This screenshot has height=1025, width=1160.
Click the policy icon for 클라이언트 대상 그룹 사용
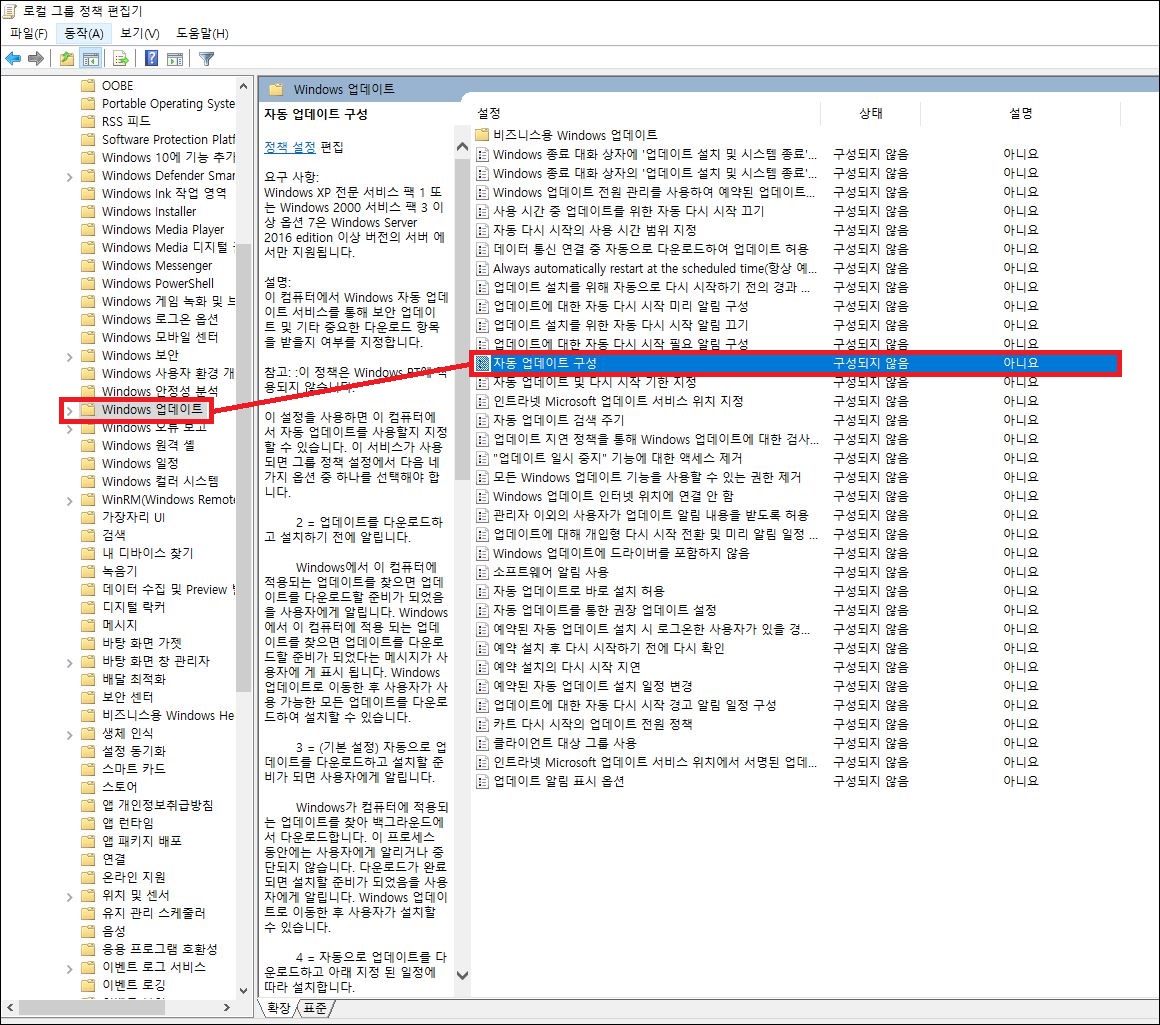coord(482,743)
